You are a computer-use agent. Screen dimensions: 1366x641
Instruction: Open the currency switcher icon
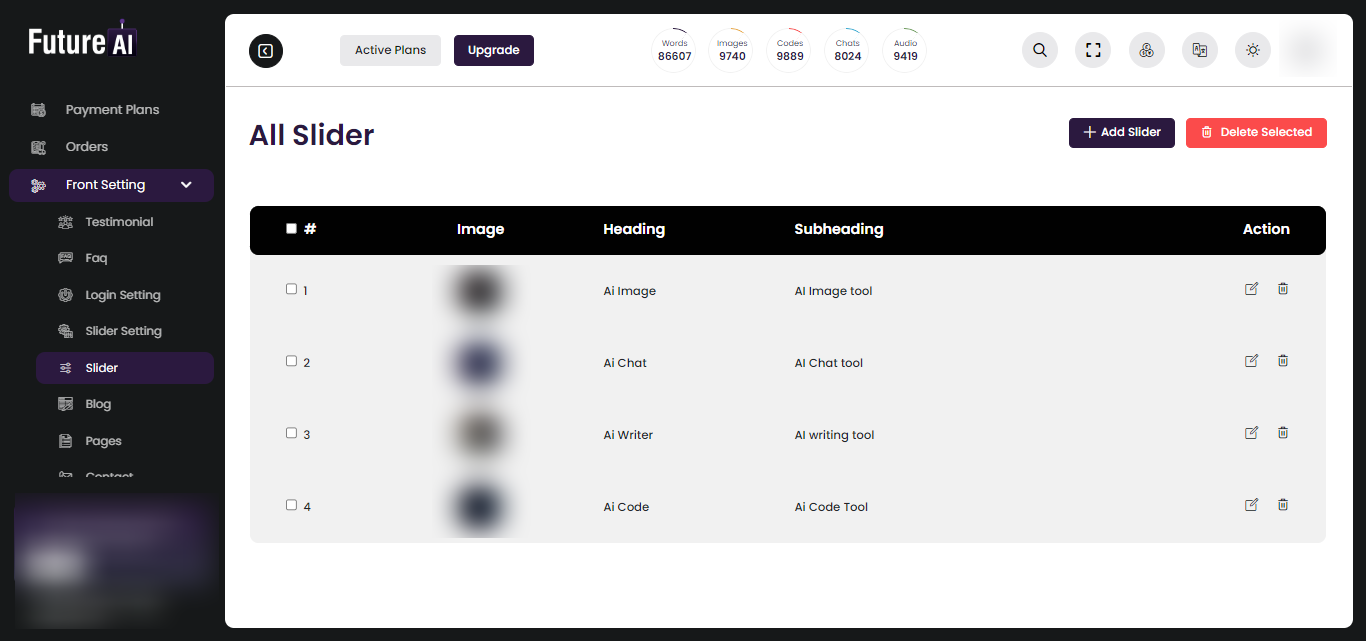[1146, 50]
